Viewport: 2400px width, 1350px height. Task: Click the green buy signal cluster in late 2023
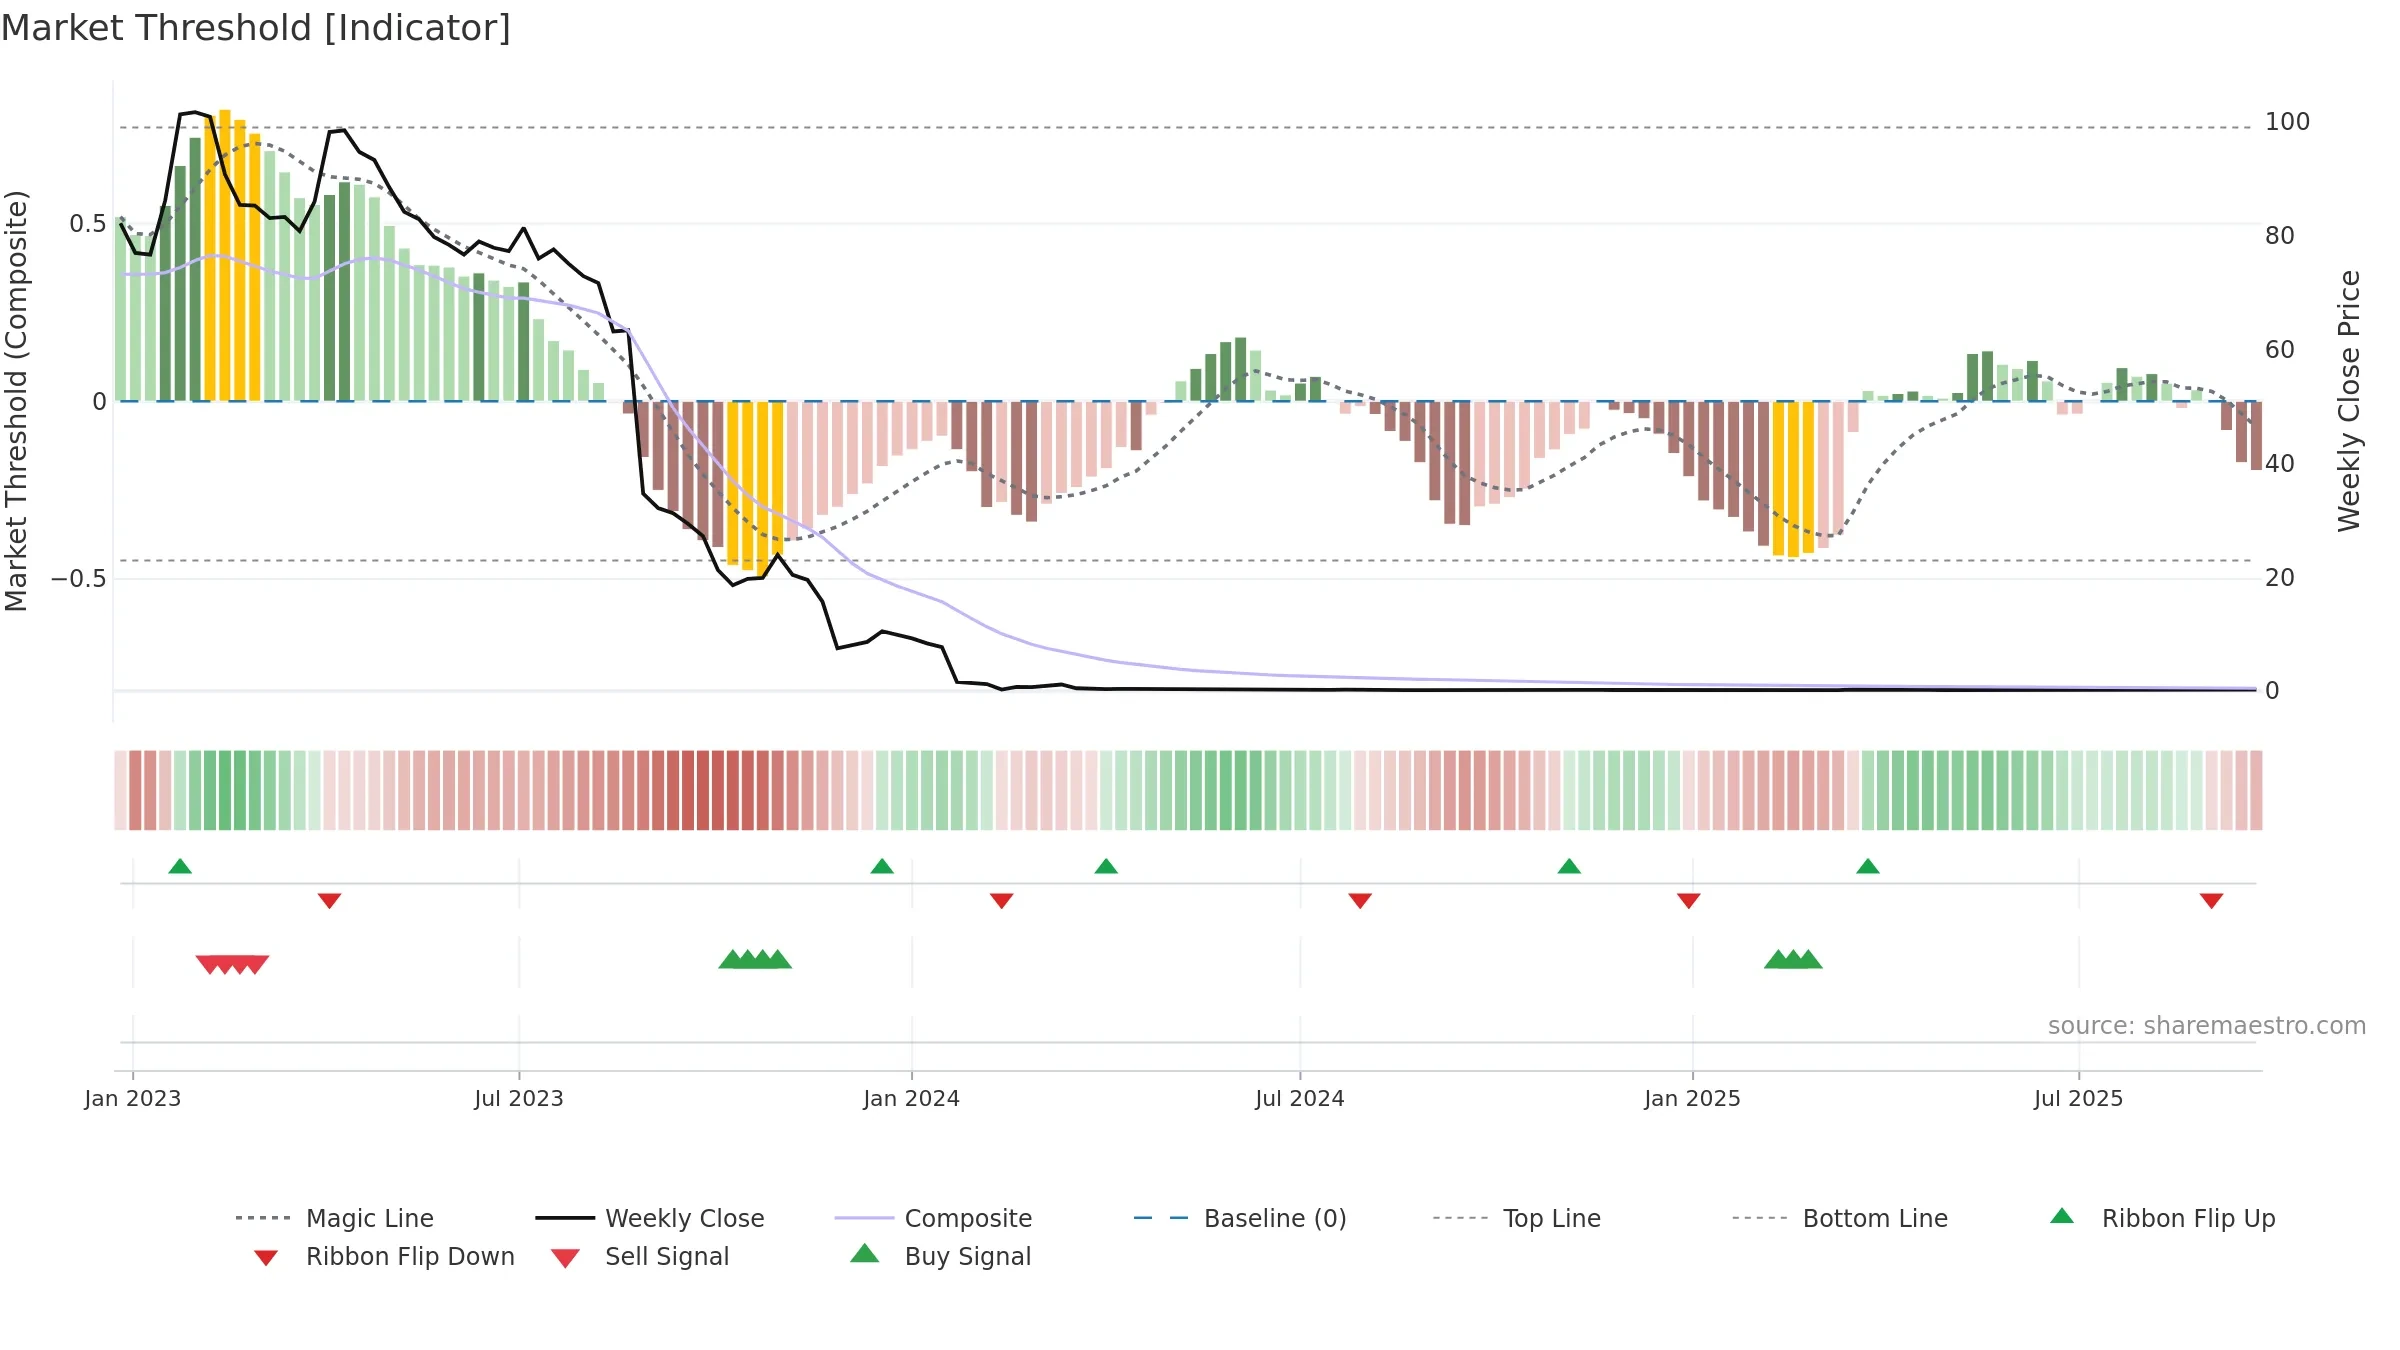tap(755, 959)
